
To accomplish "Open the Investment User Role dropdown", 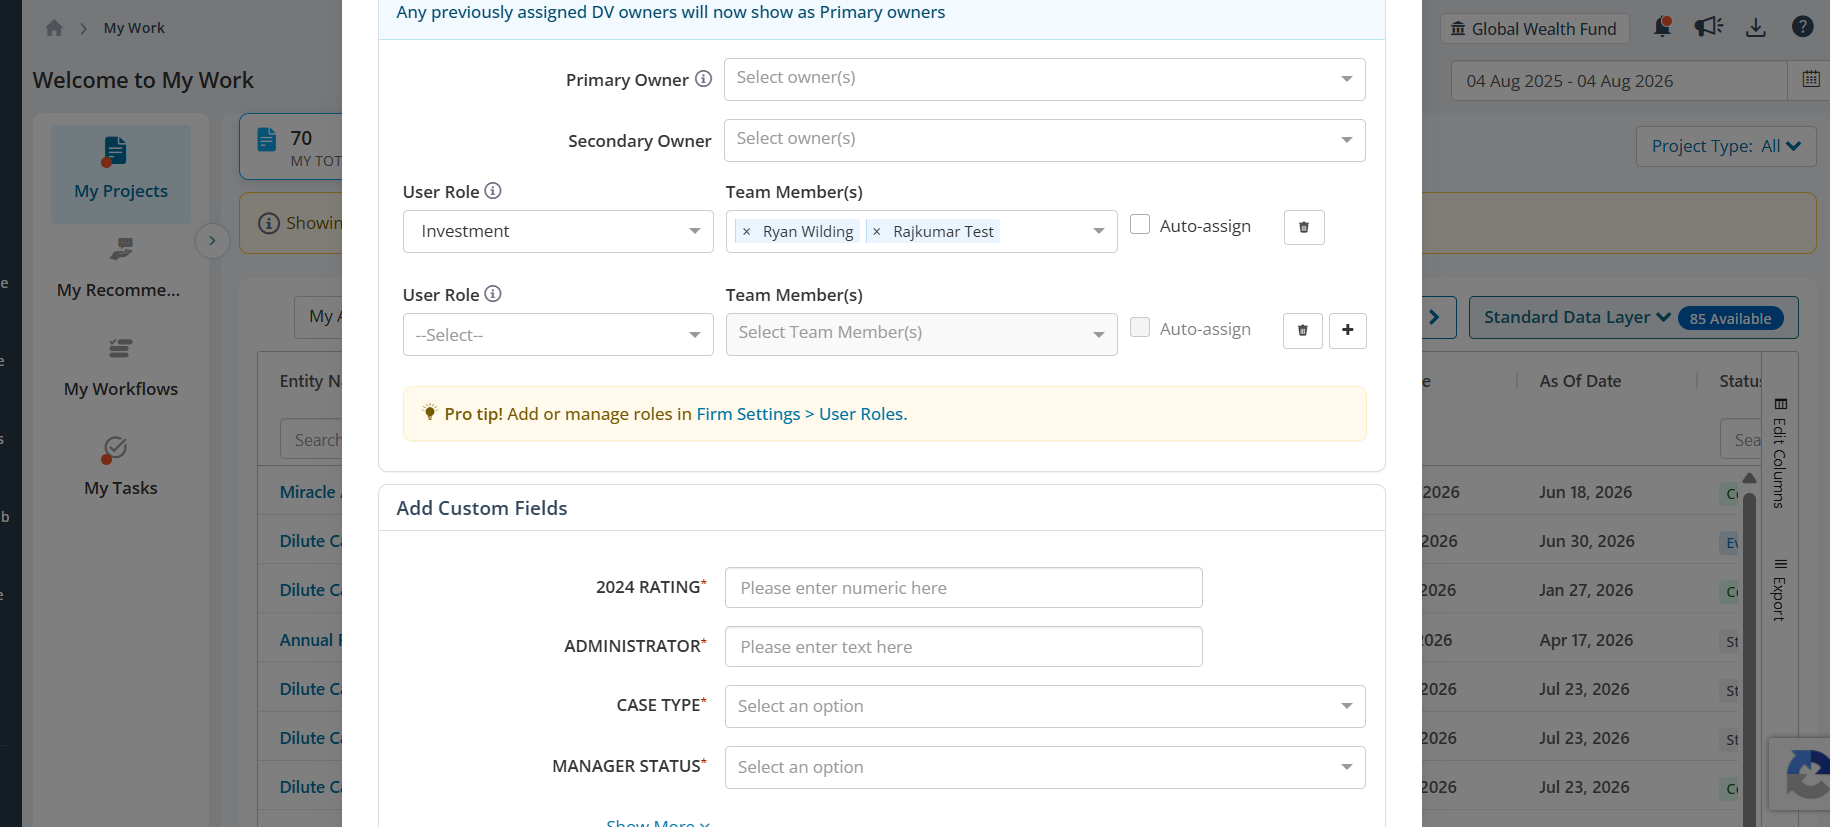I will pos(558,231).
